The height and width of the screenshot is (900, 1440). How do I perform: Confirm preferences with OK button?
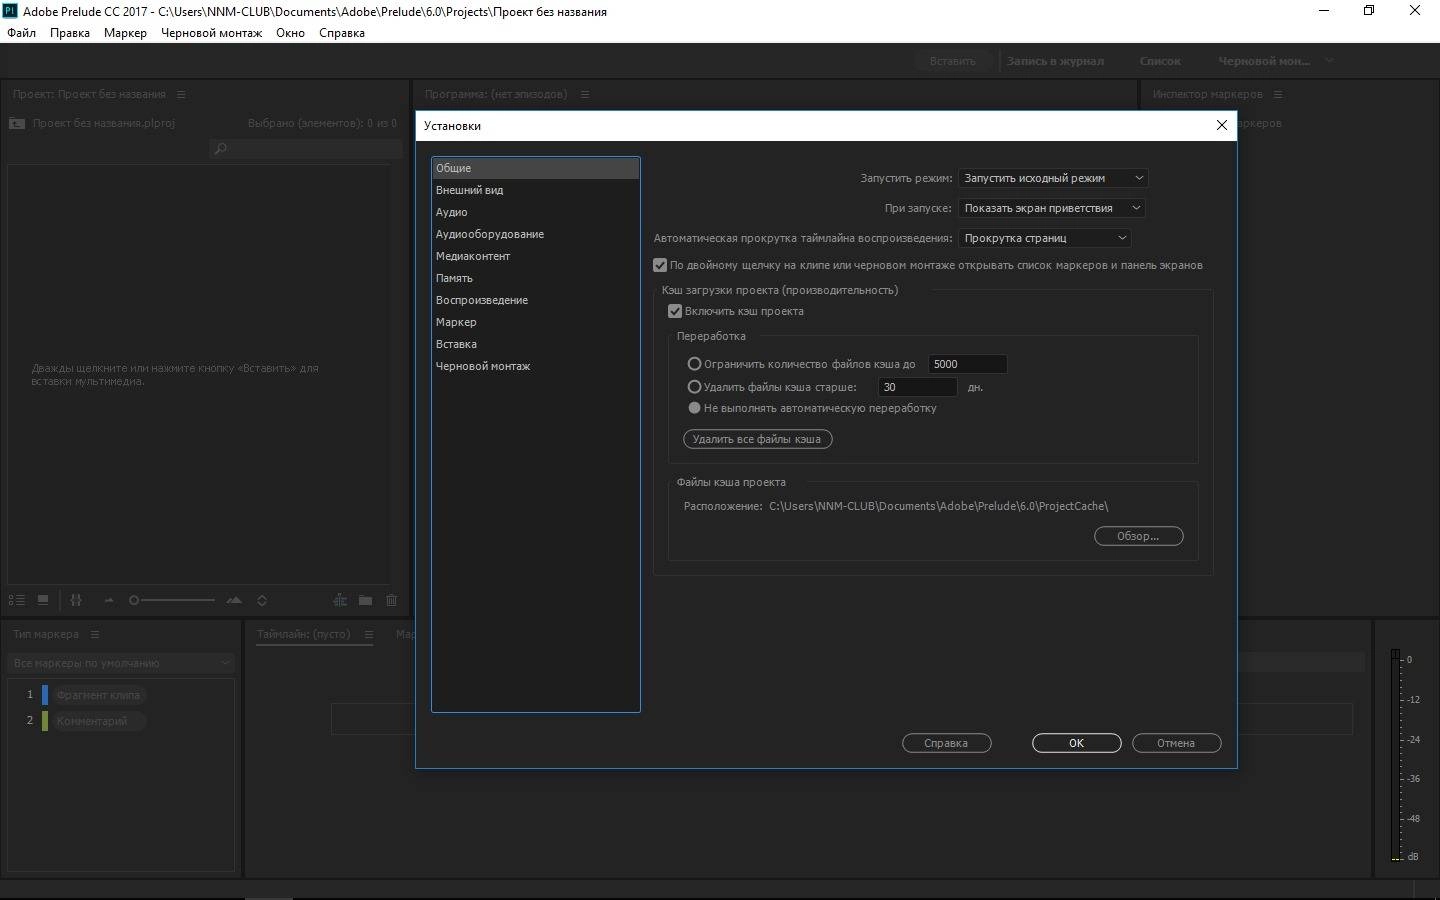point(1076,743)
